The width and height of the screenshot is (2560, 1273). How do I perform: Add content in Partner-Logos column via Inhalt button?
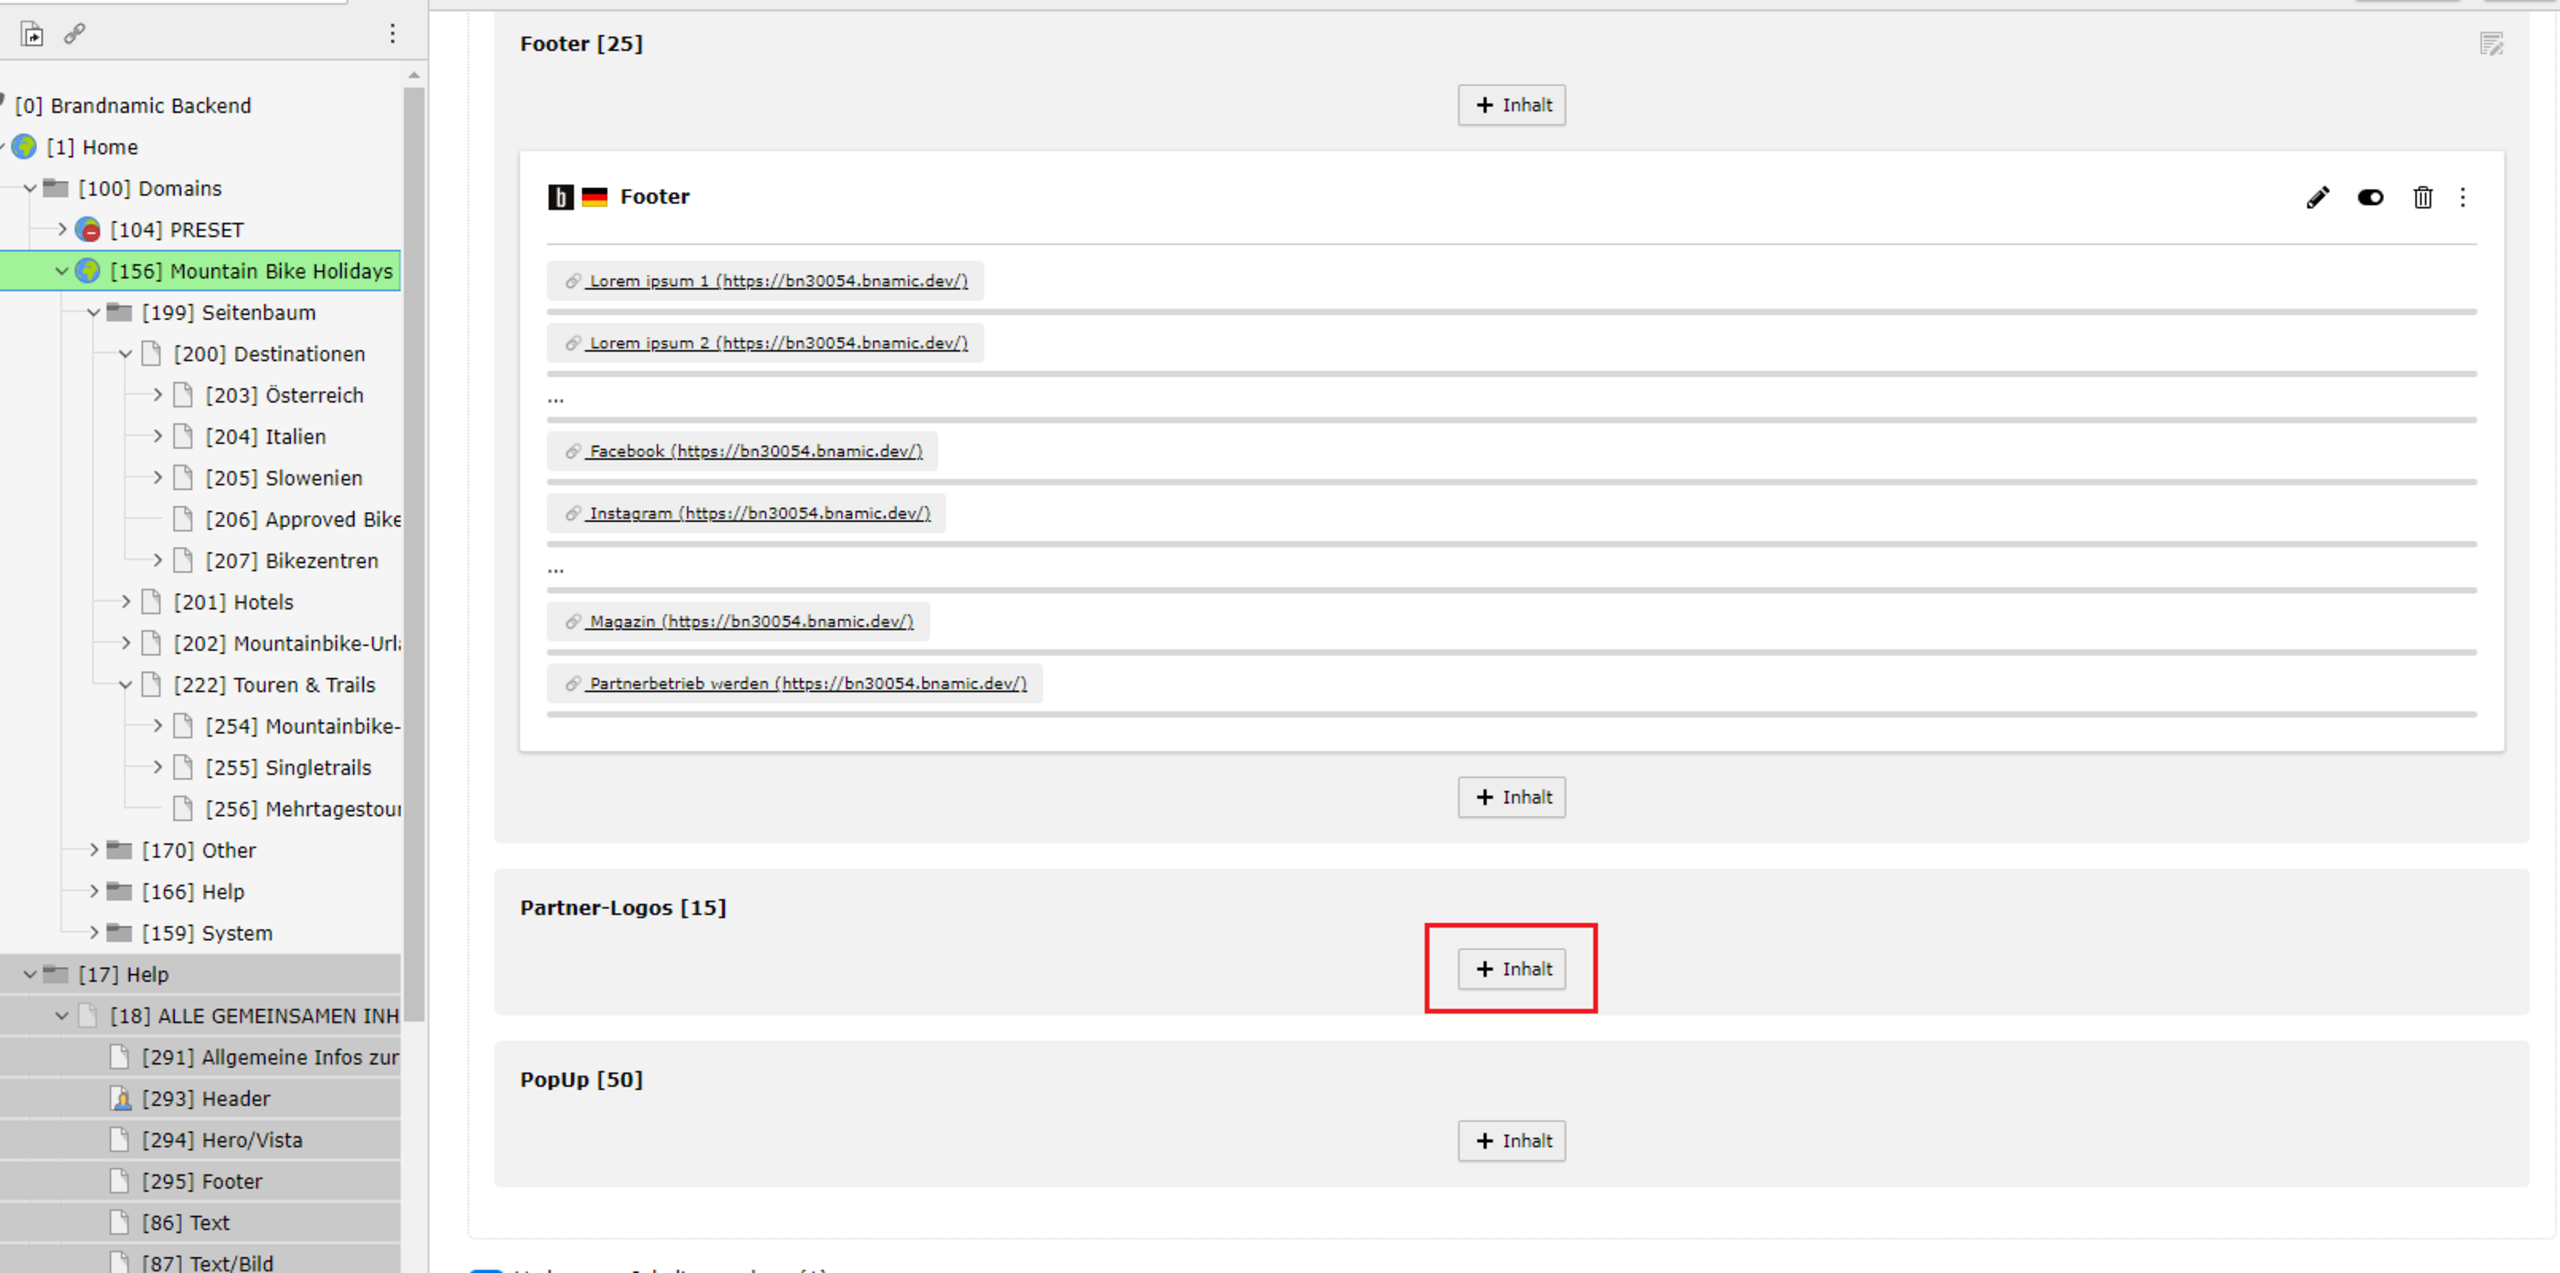pyautogui.click(x=1511, y=969)
